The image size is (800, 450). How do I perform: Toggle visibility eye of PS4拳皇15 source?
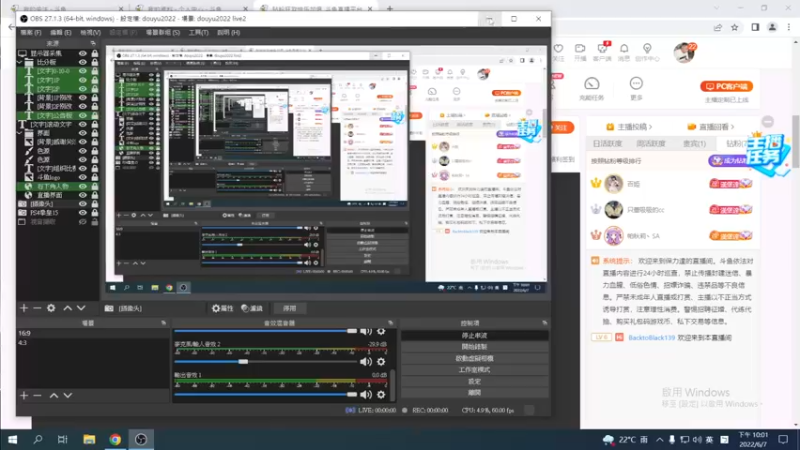[x=83, y=213]
